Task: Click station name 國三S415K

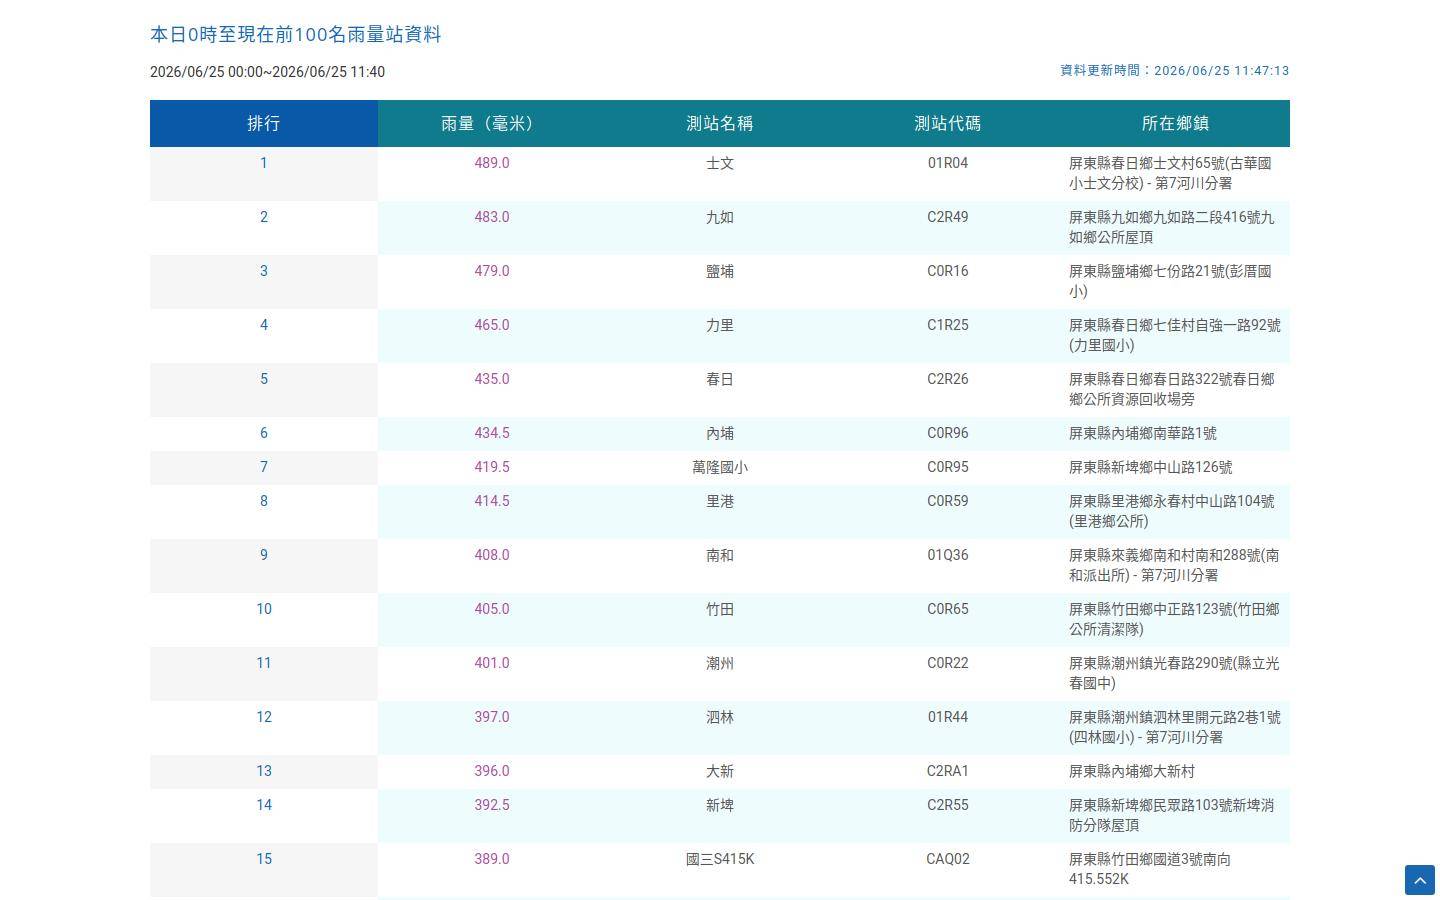Action: (720, 859)
